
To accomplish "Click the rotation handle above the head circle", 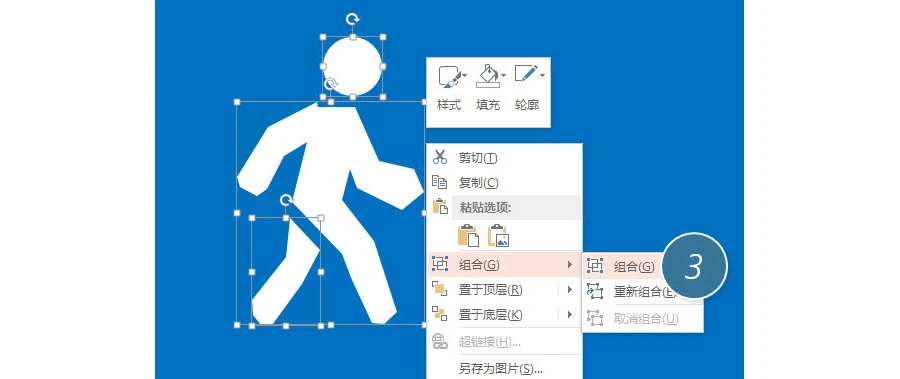I will point(353,20).
